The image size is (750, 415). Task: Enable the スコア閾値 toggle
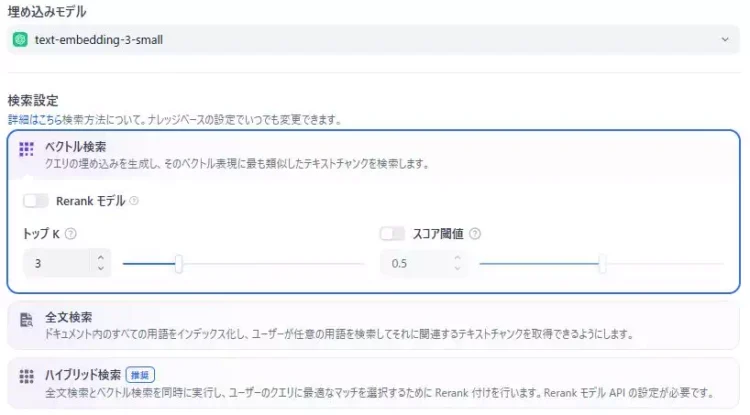pos(392,234)
